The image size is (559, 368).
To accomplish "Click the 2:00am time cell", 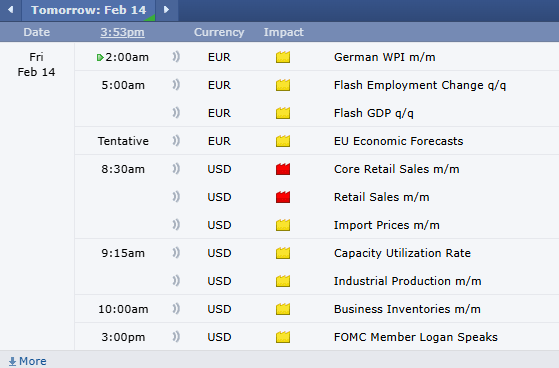I will coord(127,57).
